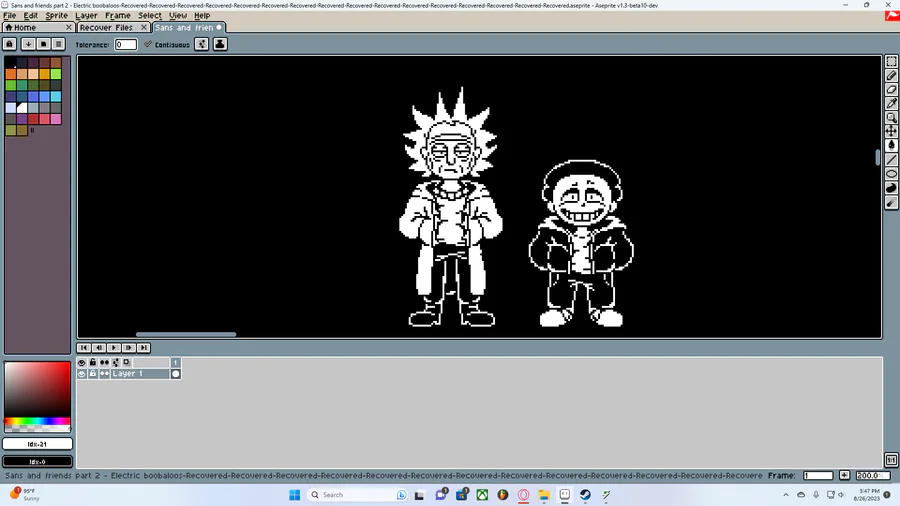The height and width of the screenshot is (506, 900).
Task: Select the Blur tool
Action: point(891,203)
